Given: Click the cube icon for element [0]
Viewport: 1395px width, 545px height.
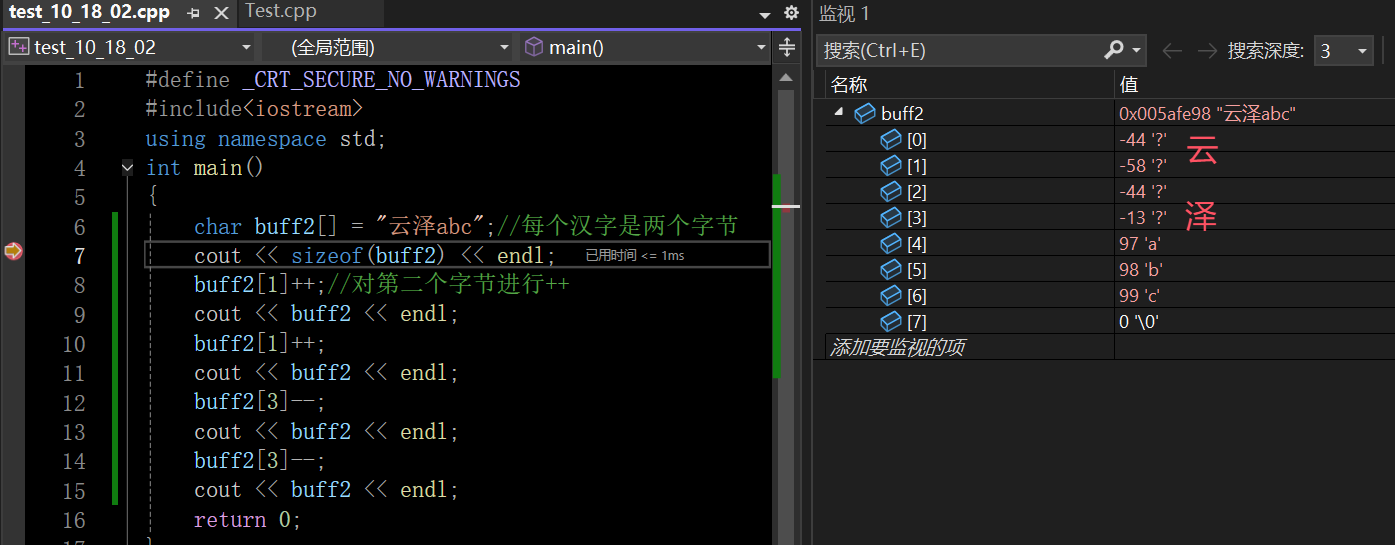Looking at the screenshot, I should click(890, 140).
